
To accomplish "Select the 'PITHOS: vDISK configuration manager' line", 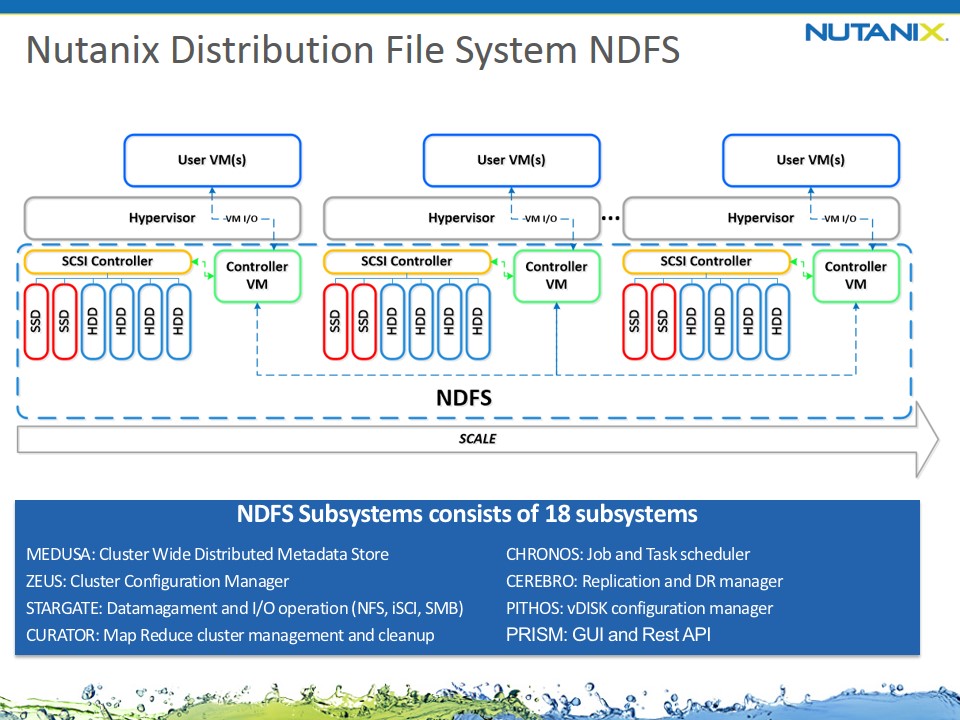I will pyautogui.click(x=640, y=608).
